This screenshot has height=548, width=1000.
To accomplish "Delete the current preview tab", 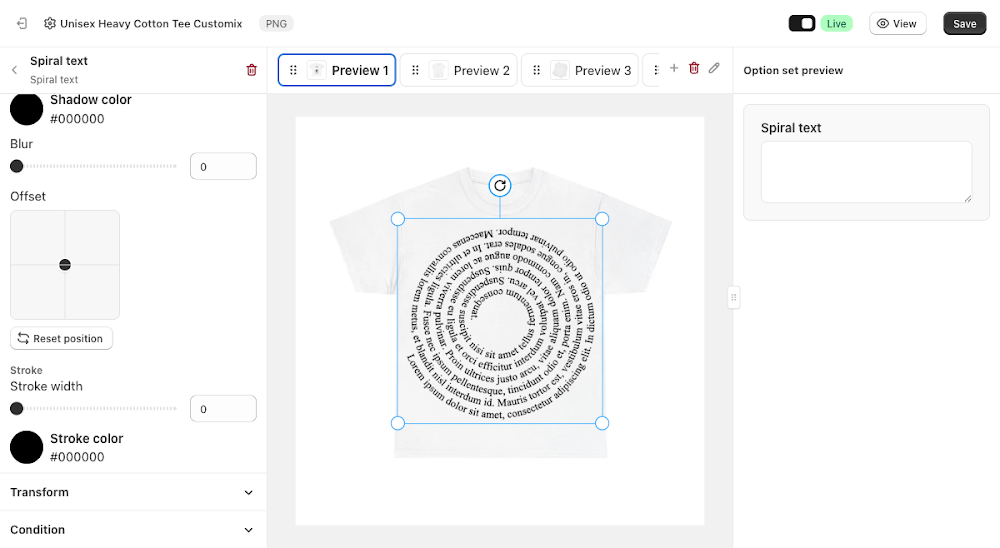I will click(694, 68).
